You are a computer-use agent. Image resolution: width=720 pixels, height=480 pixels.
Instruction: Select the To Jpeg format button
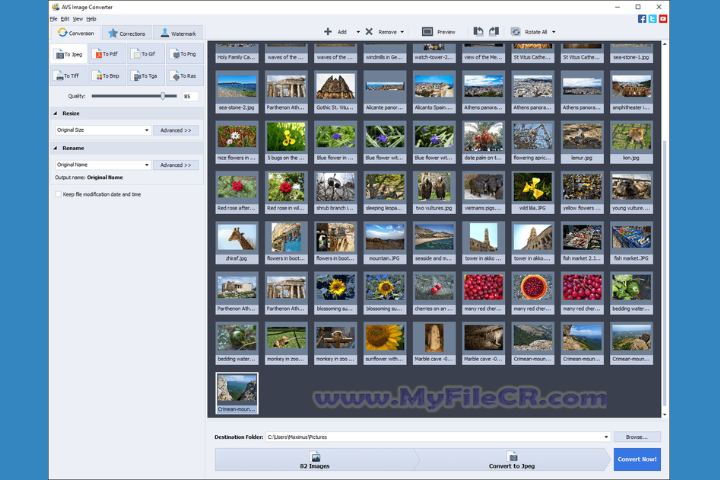[69, 54]
